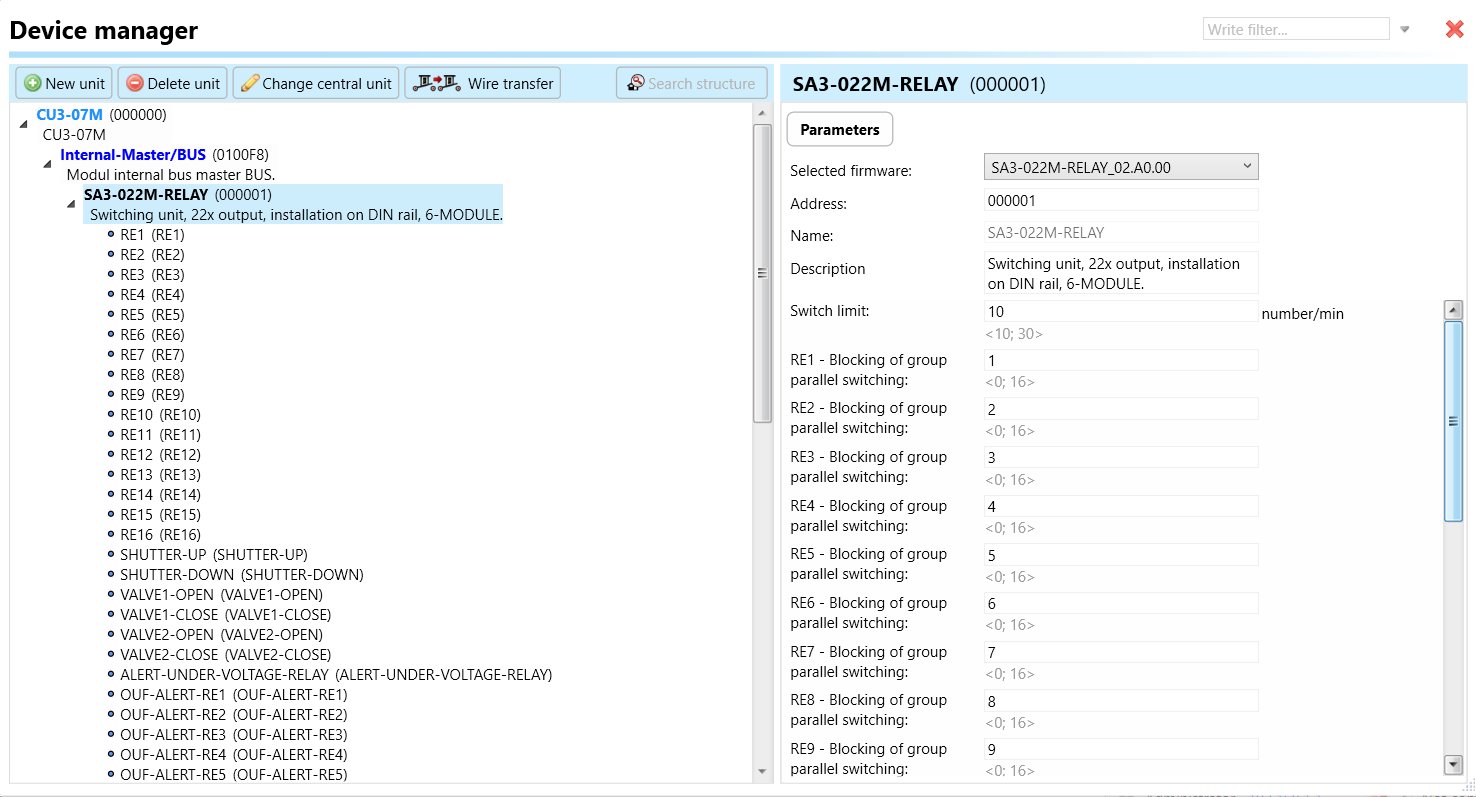Collapse the SA3-022M-RELAY node
The height and width of the screenshot is (797, 1476).
click(71, 204)
